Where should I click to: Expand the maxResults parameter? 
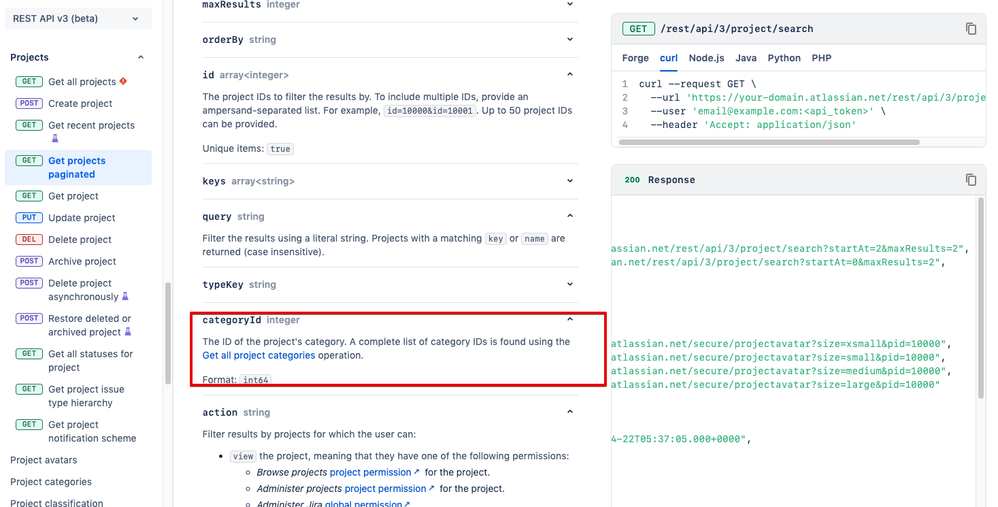tap(570, 4)
